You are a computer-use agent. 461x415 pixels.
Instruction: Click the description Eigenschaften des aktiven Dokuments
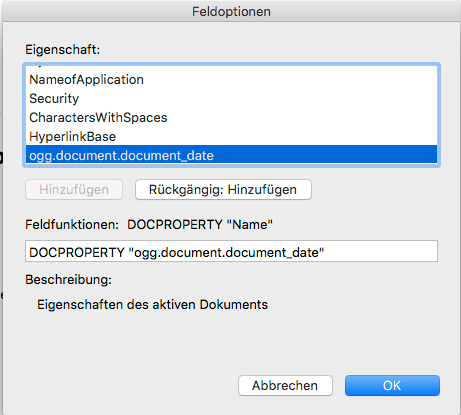point(152,305)
